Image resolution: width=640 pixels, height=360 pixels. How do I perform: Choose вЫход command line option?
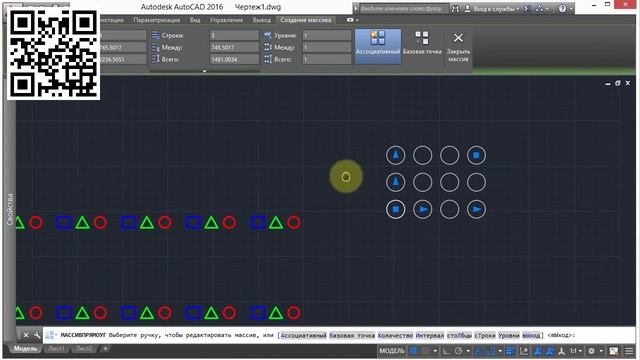coord(531,336)
